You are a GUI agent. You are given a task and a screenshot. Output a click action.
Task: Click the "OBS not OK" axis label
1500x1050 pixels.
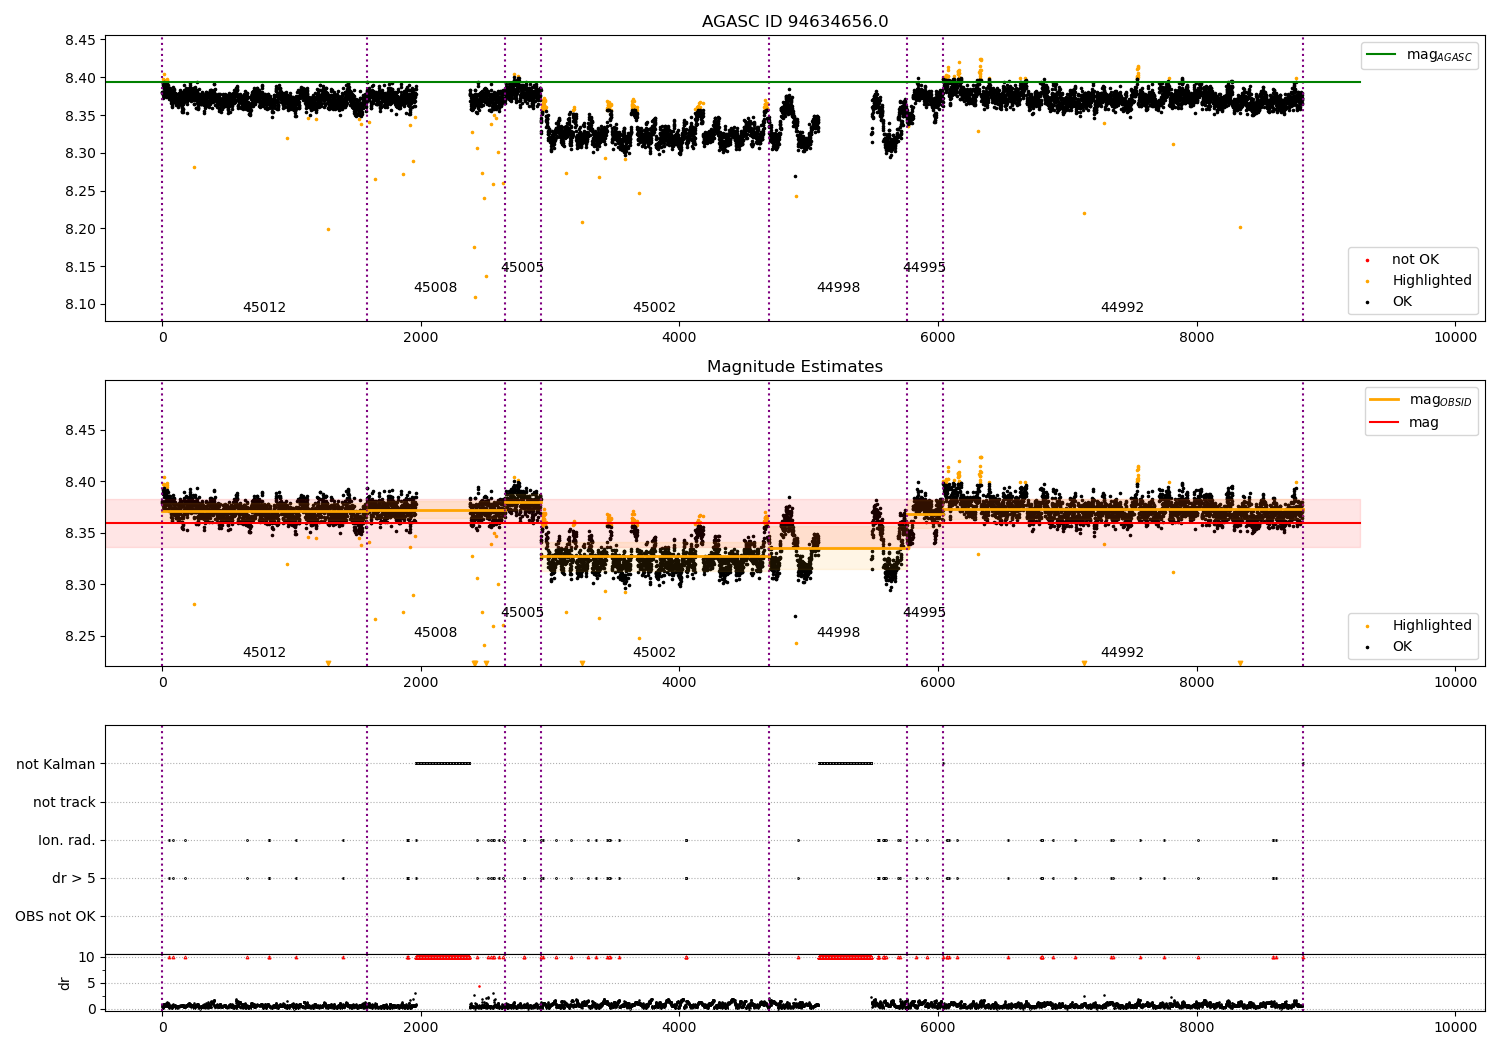tap(55, 916)
